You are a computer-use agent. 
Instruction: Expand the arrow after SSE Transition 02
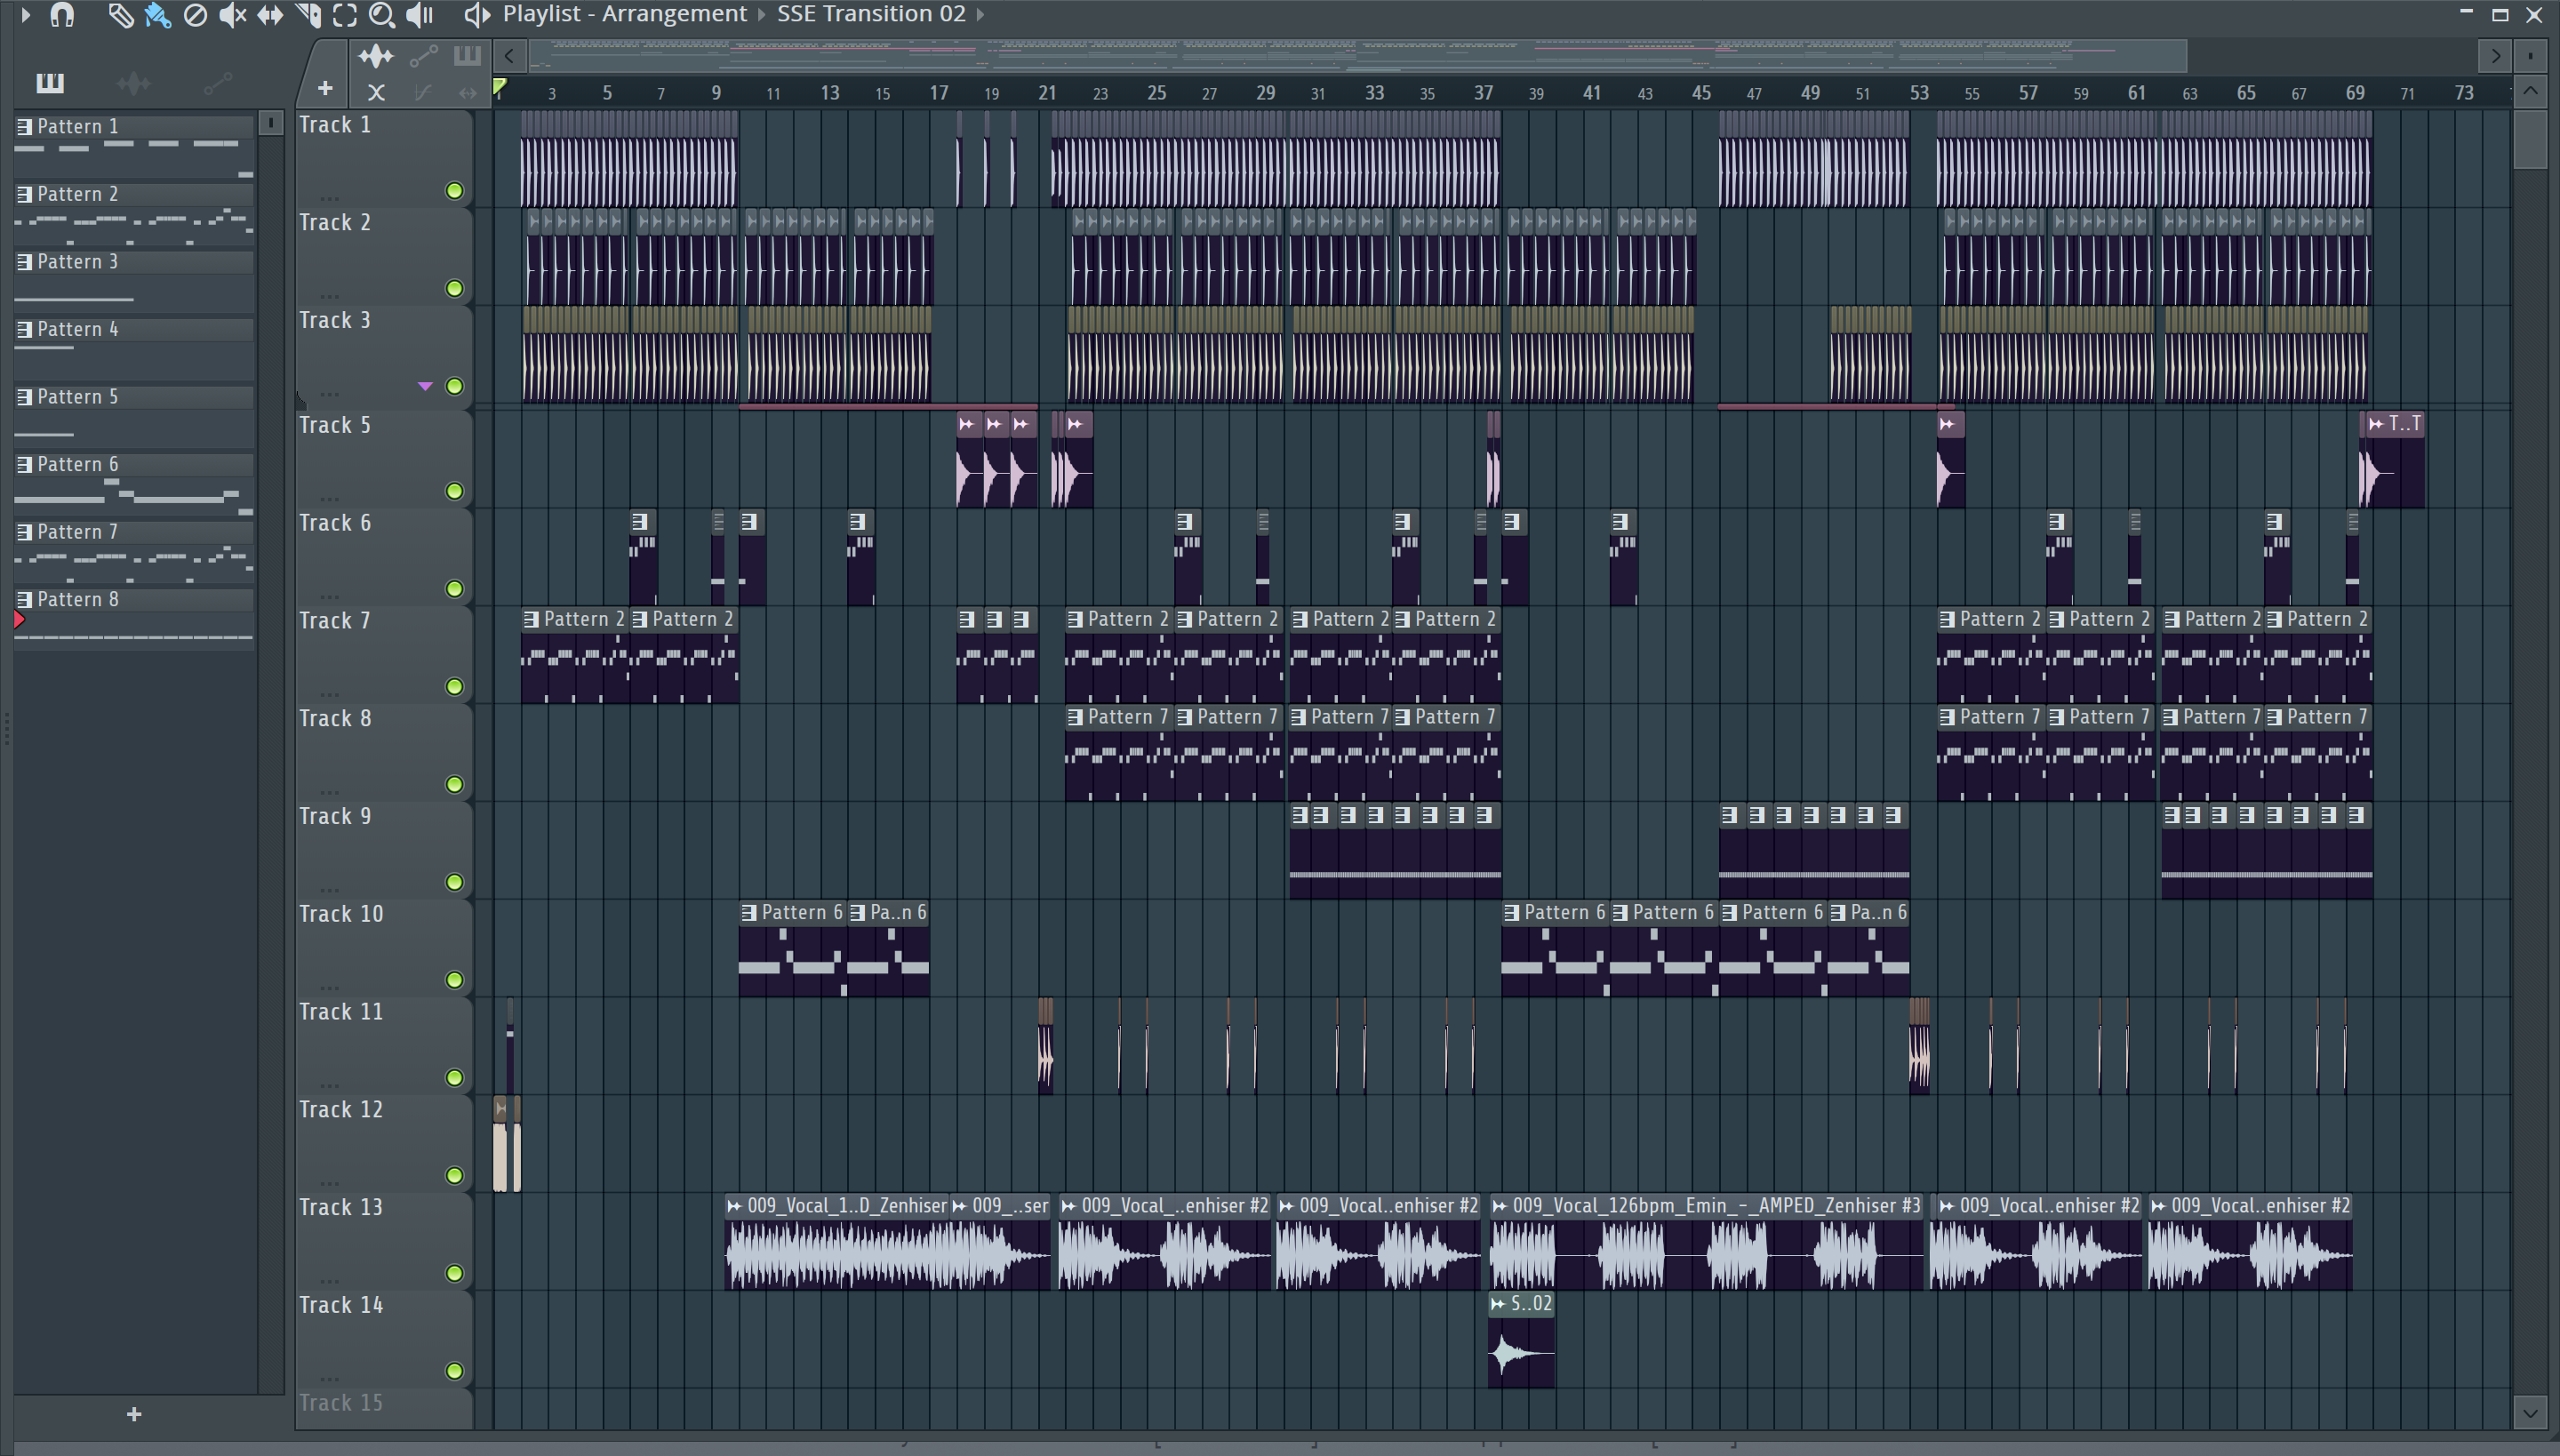tap(981, 14)
